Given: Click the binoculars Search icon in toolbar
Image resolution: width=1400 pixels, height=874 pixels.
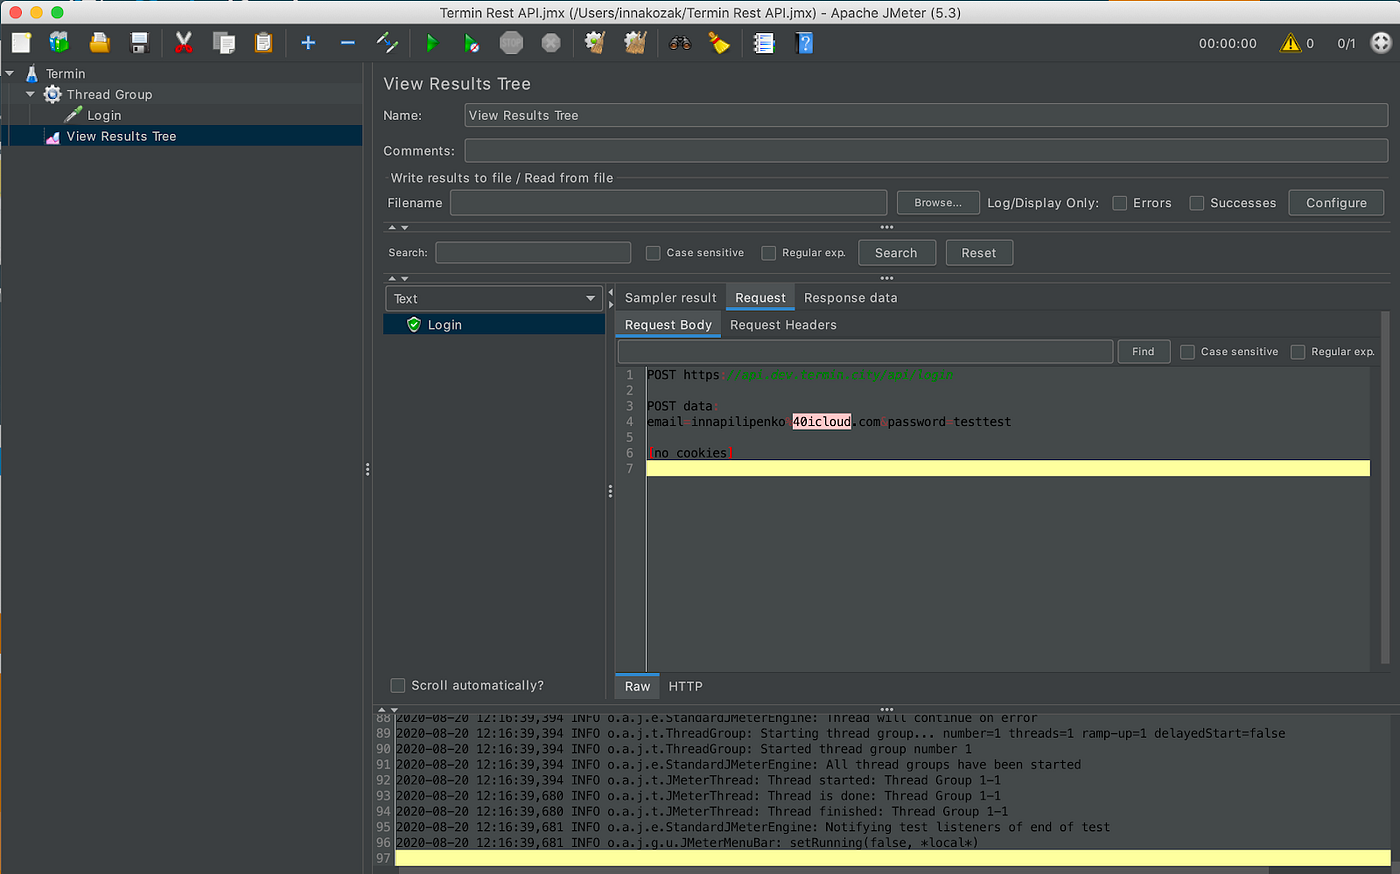Looking at the screenshot, I should (x=680, y=43).
